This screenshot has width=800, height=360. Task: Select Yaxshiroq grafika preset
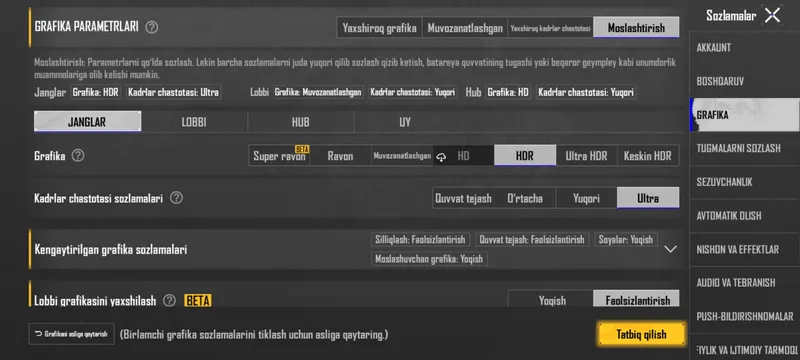[380, 28]
